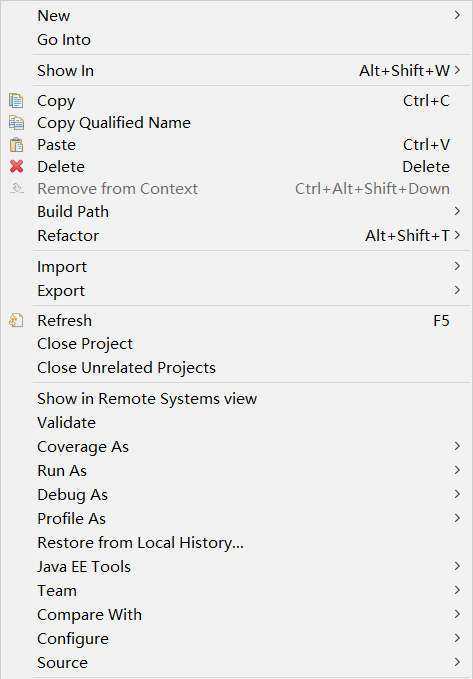Open the Debug As entry

(72, 495)
